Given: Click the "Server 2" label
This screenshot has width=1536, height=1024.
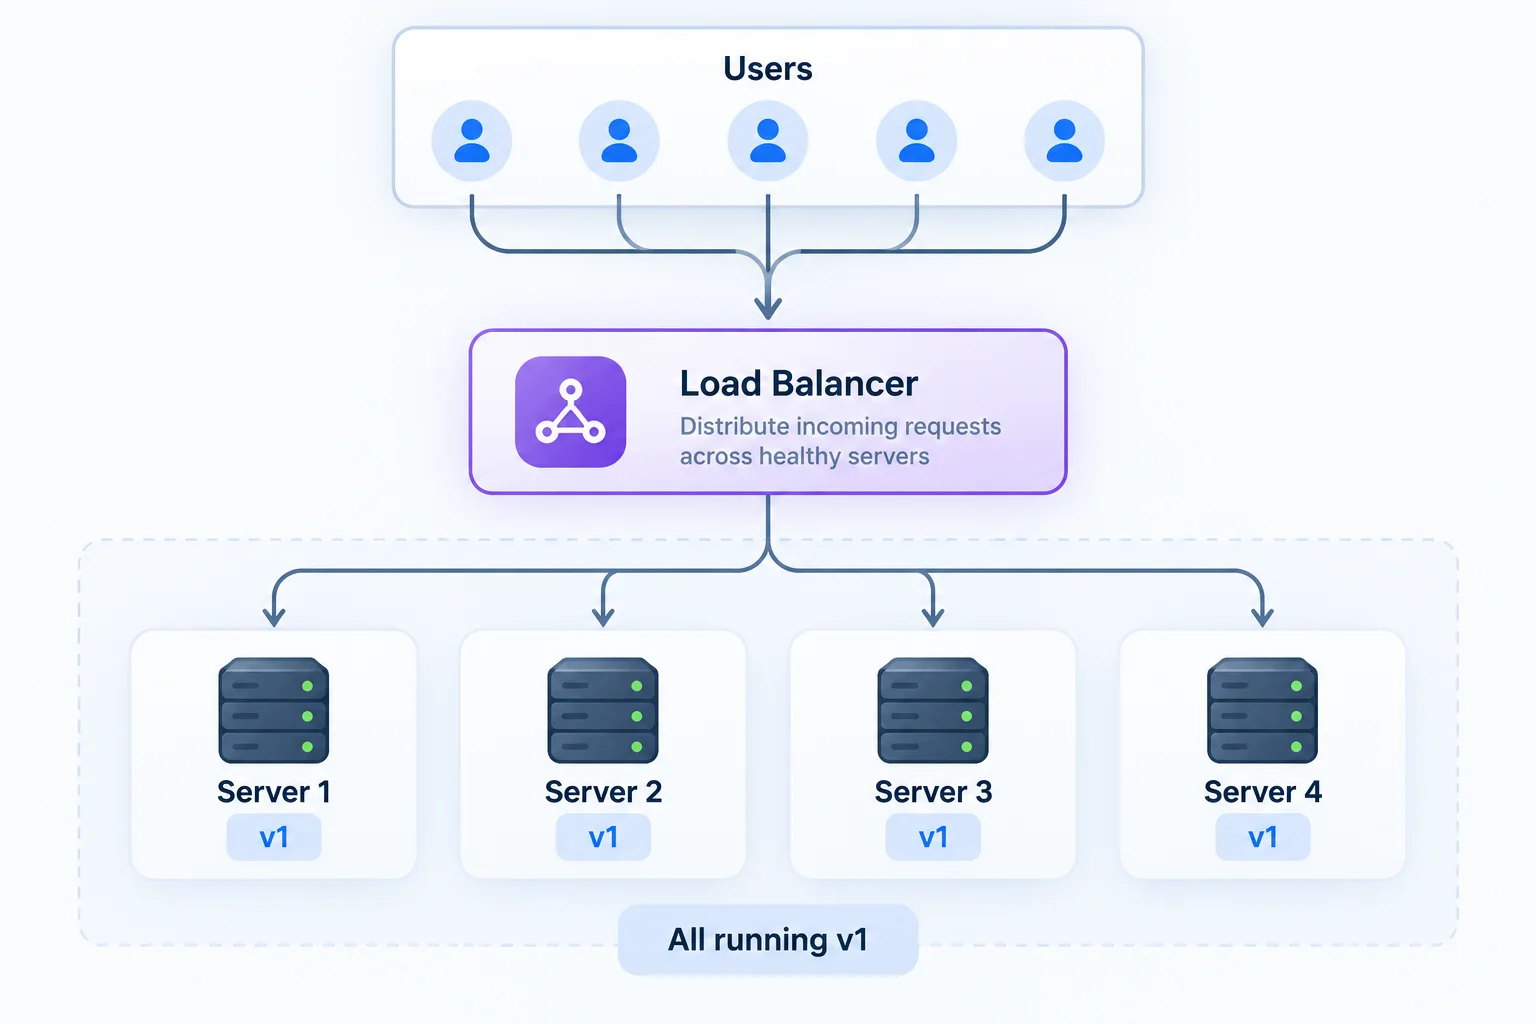Looking at the screenshot, I should click(x=603, y=792).
